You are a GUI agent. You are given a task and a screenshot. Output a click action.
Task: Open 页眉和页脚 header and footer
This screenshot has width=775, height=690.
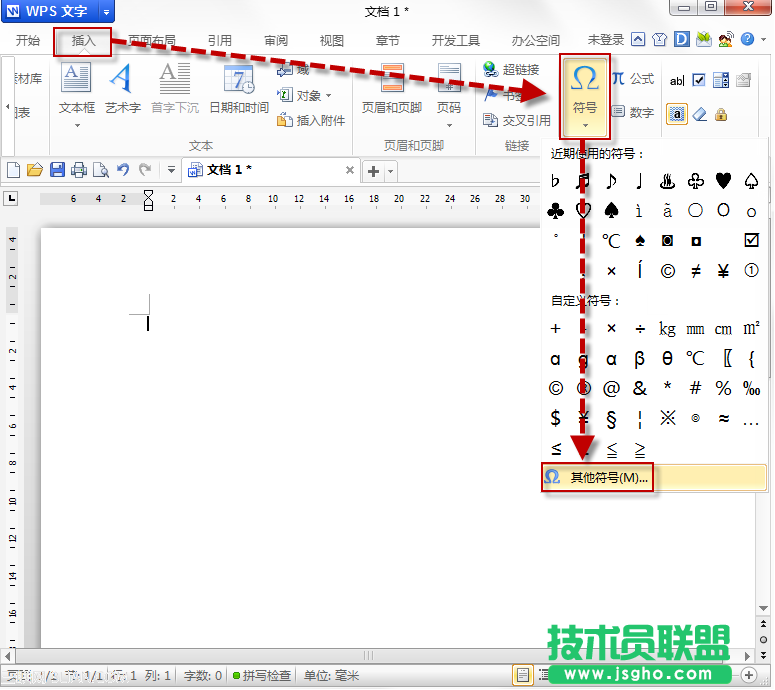click(x=392, y=89)
